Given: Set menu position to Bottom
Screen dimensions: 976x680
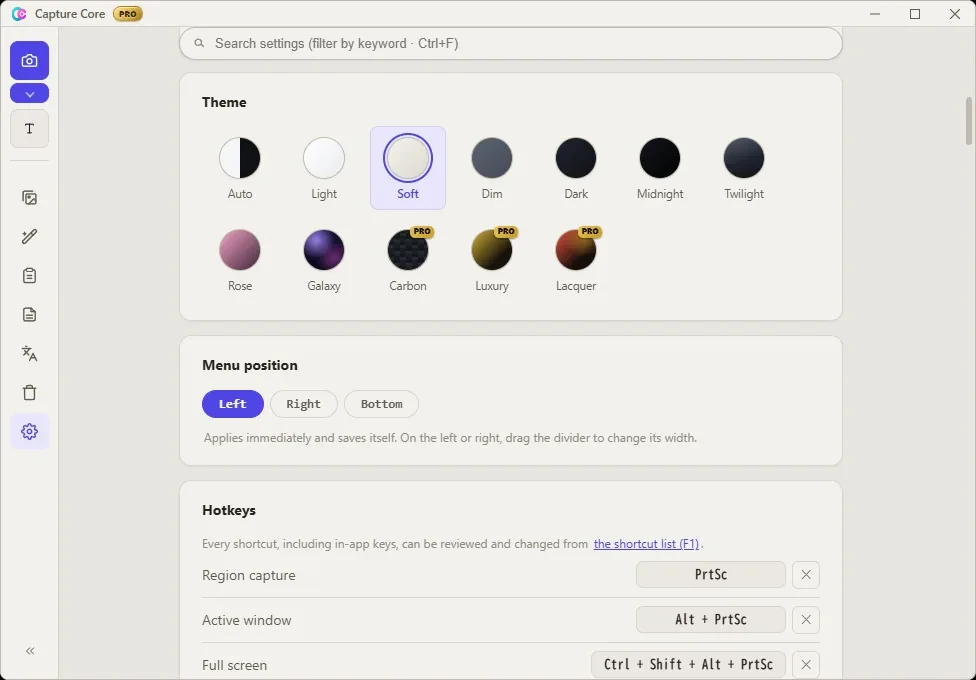Looking at the screenshot, I should [x=382, y=404].
